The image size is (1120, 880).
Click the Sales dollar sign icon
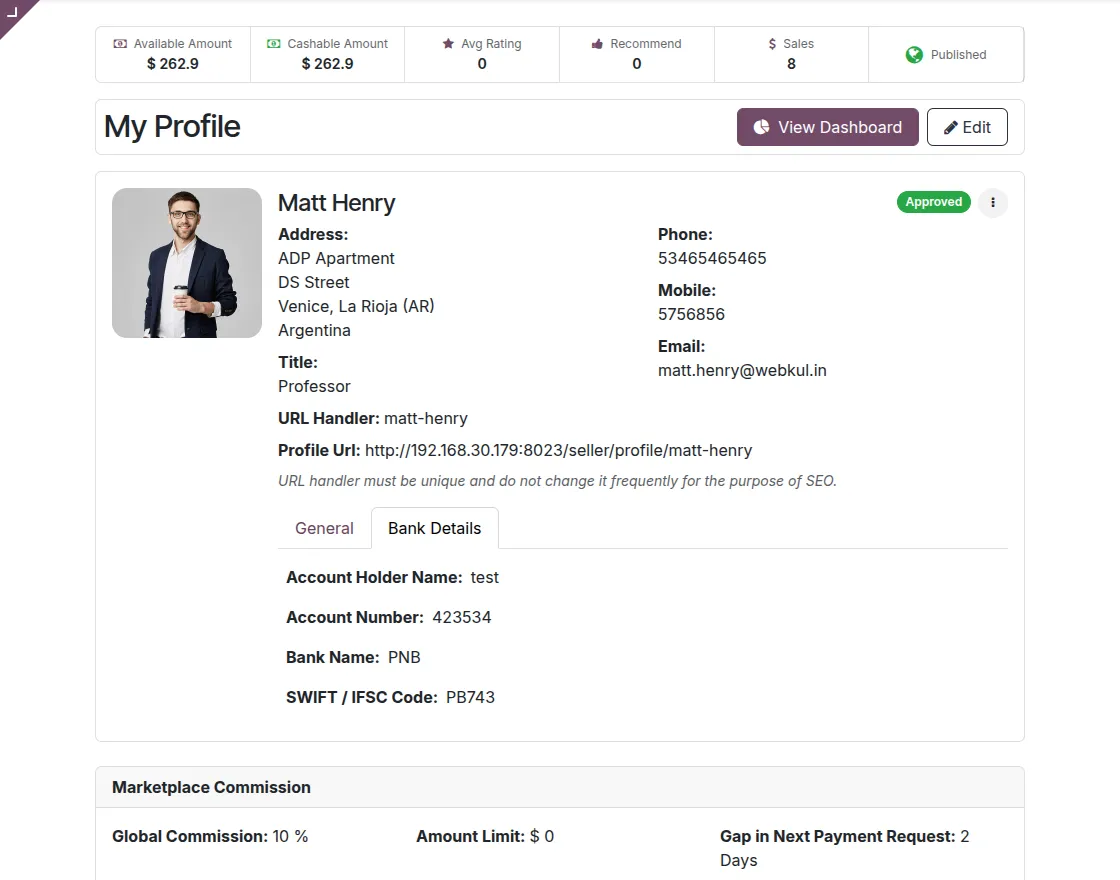pos(772,44)
